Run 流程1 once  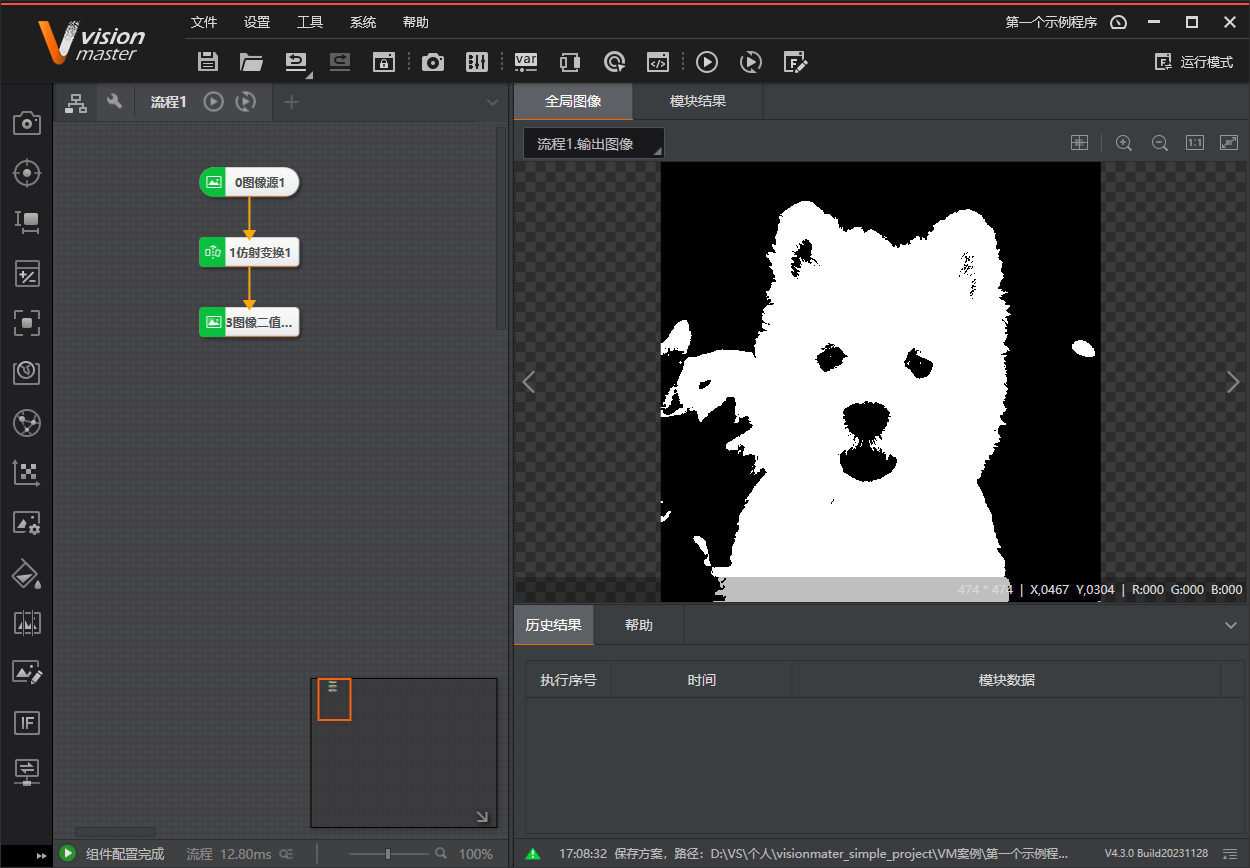pos(213,101)
